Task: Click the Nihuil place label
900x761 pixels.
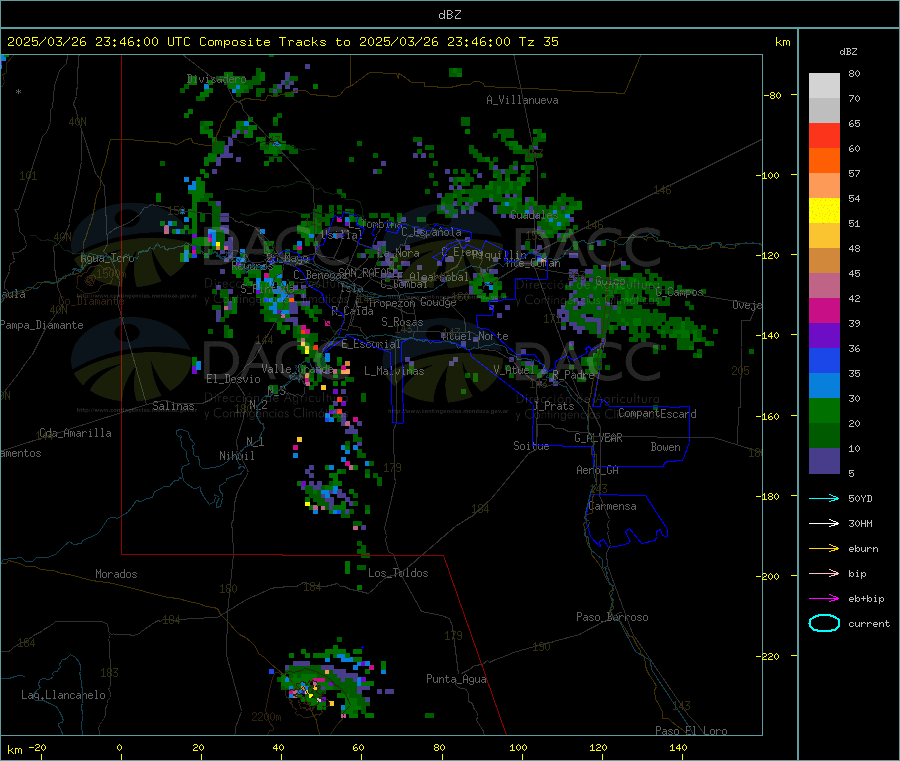Action: pyautogui.click(x=236, y=456)
